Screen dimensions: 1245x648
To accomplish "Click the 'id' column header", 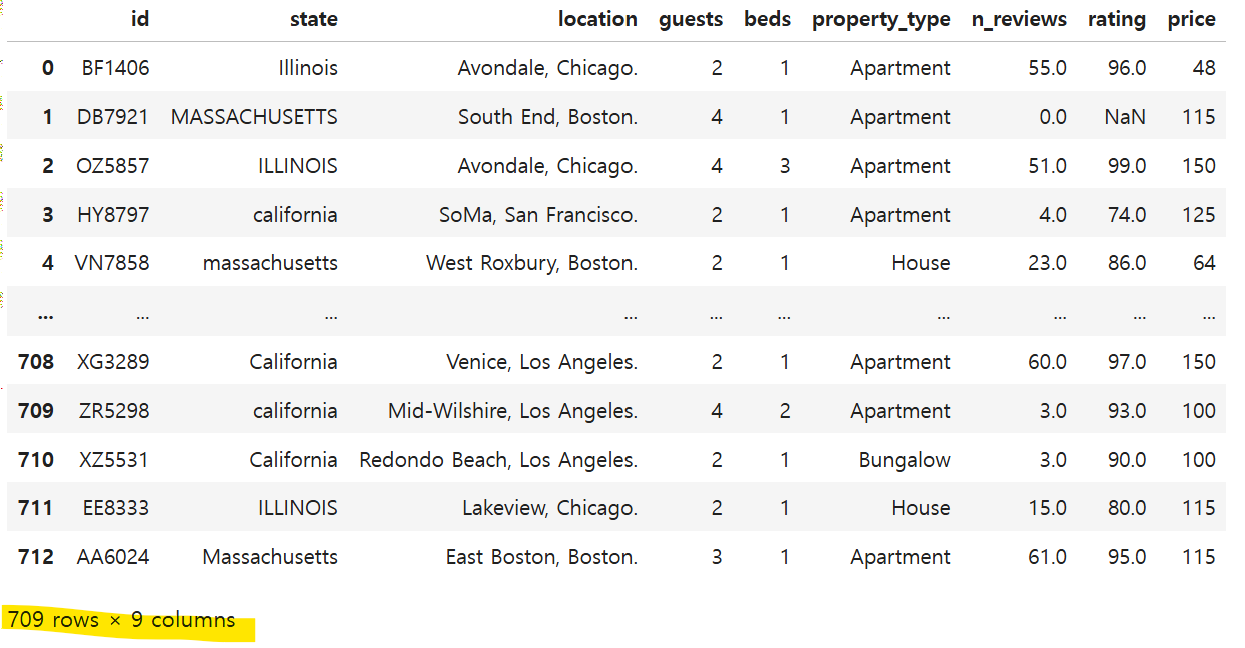I will click(x=140, y=19).
